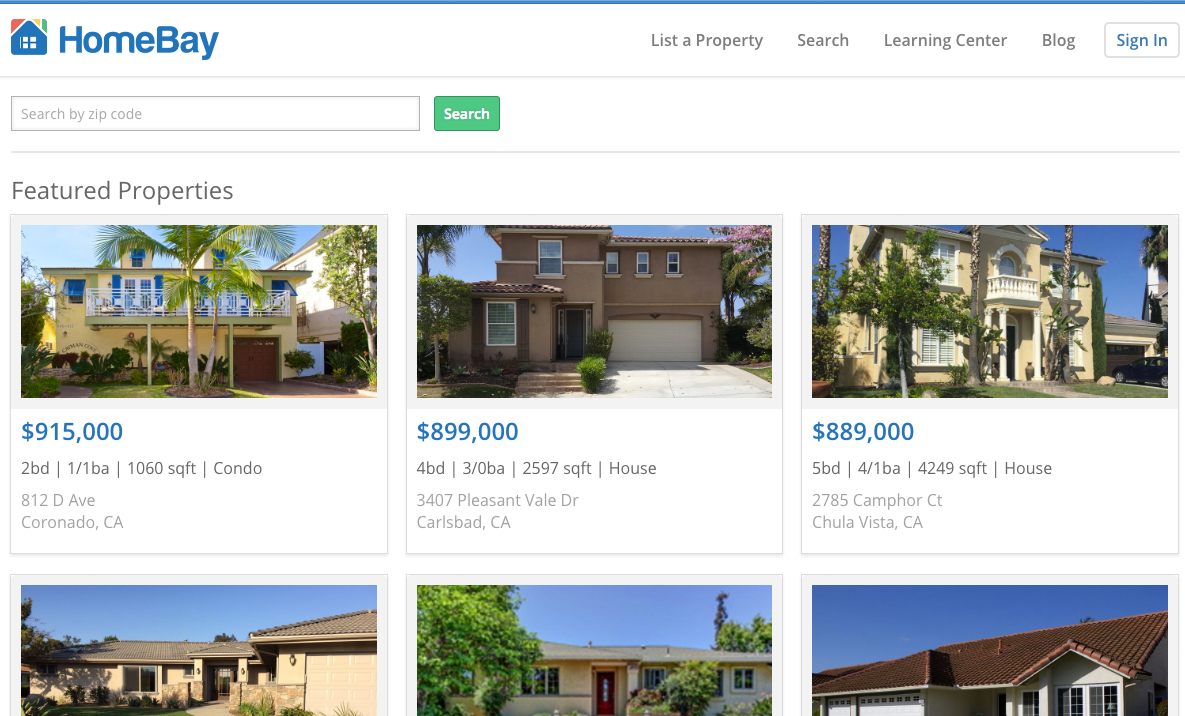The height and width of the screenshot is (716, 1185).
Task: Open the 812 D Ave Coronado photo
Action: point(199,312)
